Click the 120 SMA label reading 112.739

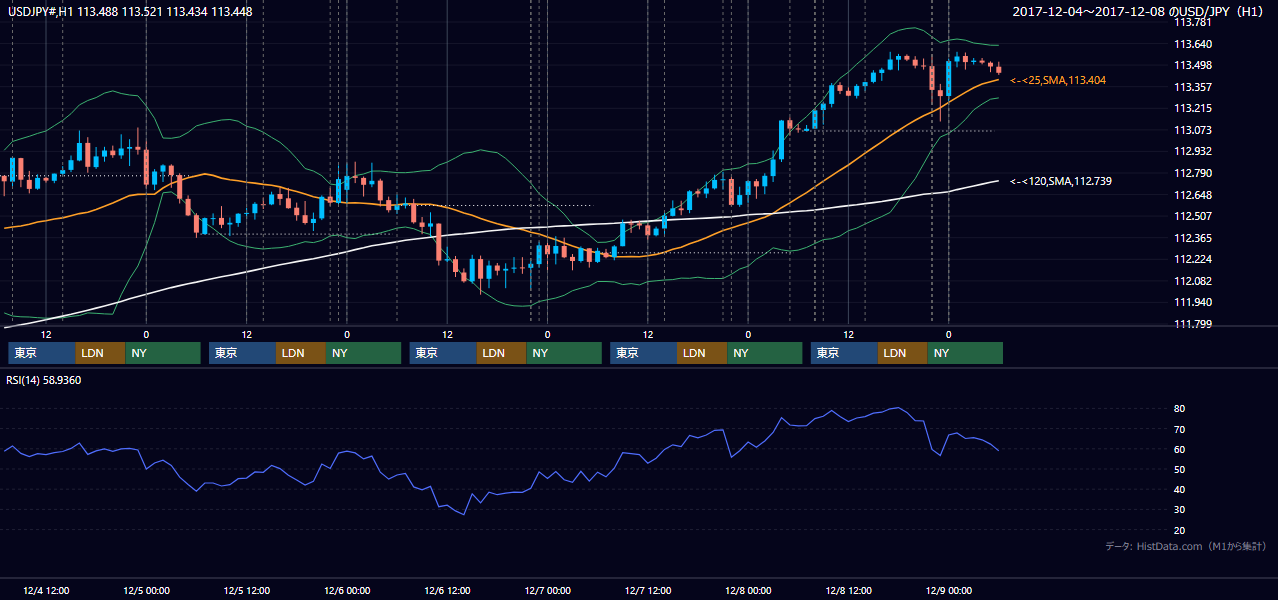click(x=1061, y=181)
